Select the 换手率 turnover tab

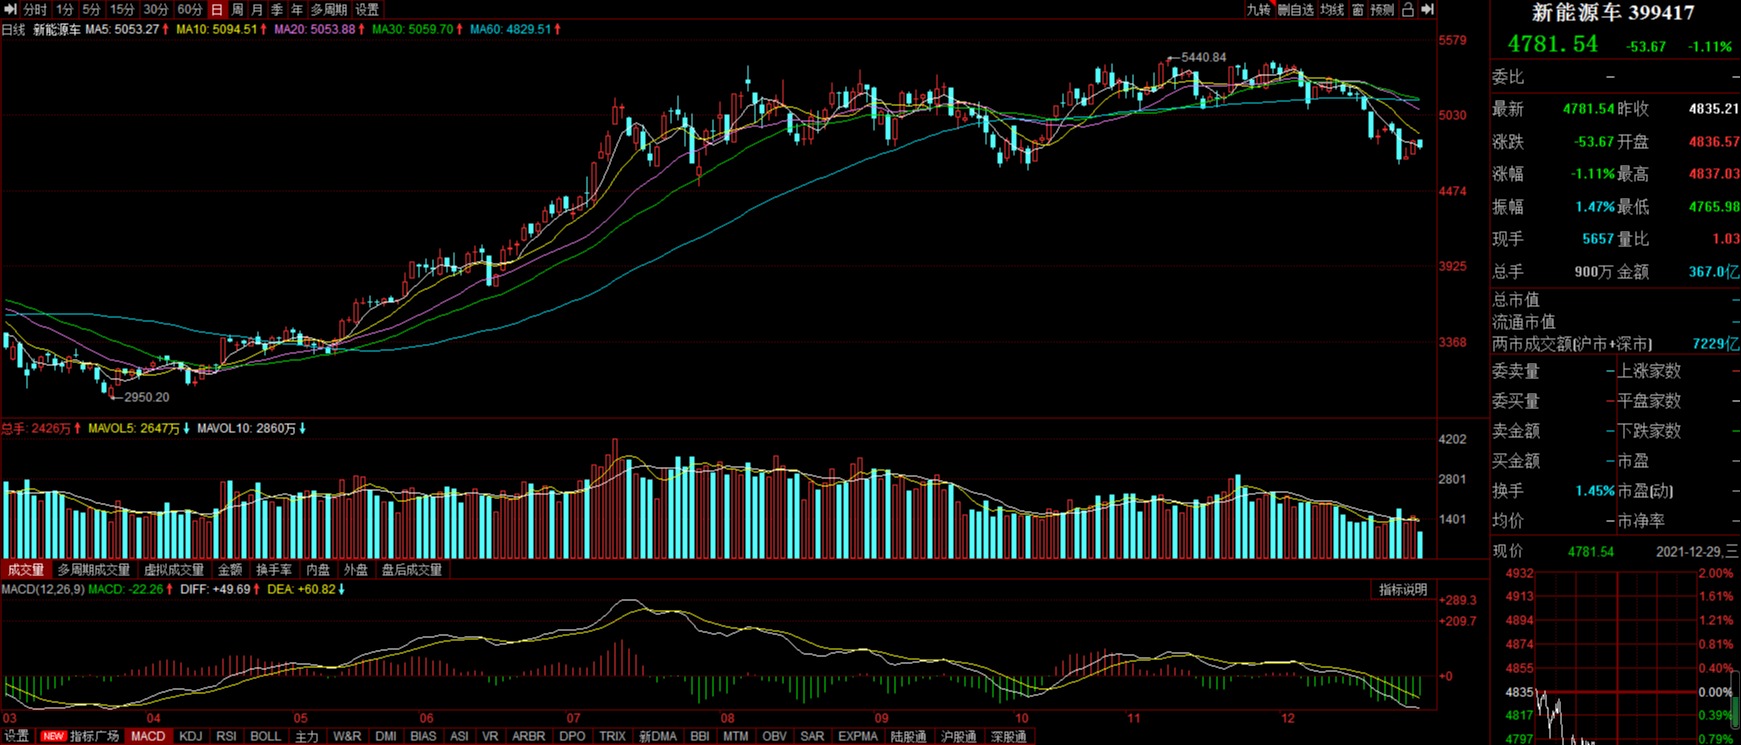pyautogui.click(x=274, y=570)
